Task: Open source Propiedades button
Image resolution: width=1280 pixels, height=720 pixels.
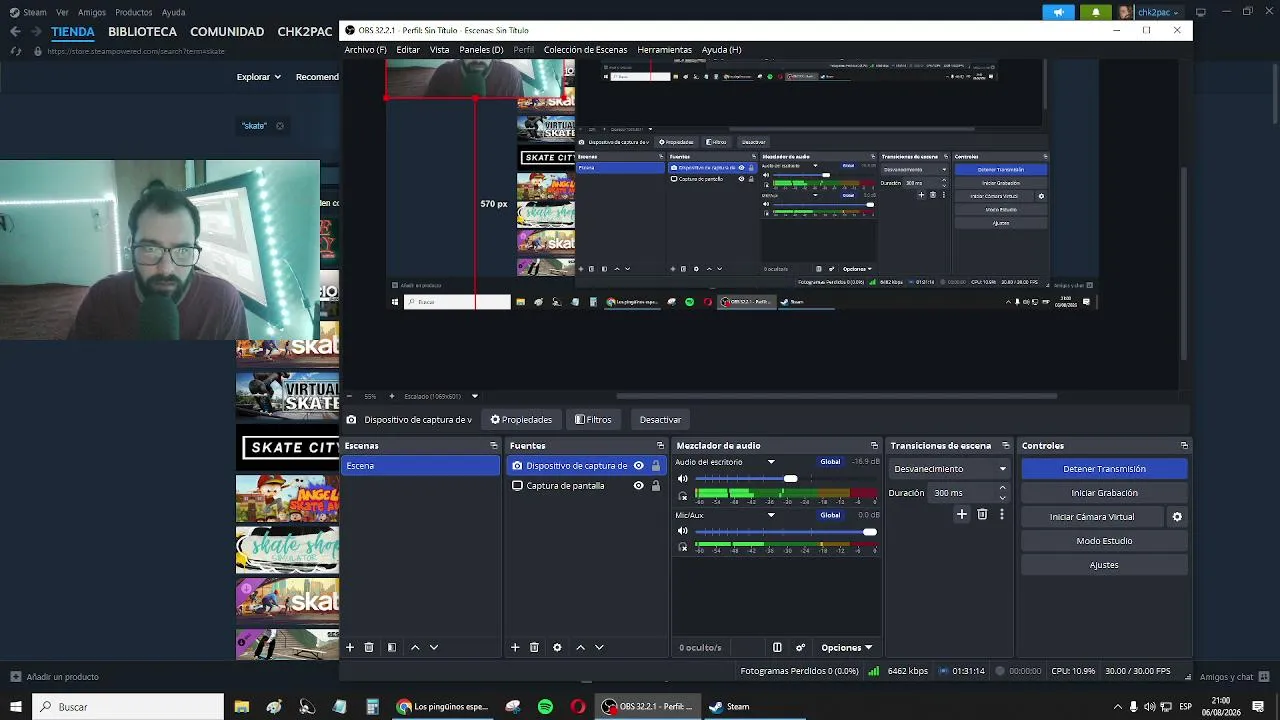Action: tap(521, 420)
